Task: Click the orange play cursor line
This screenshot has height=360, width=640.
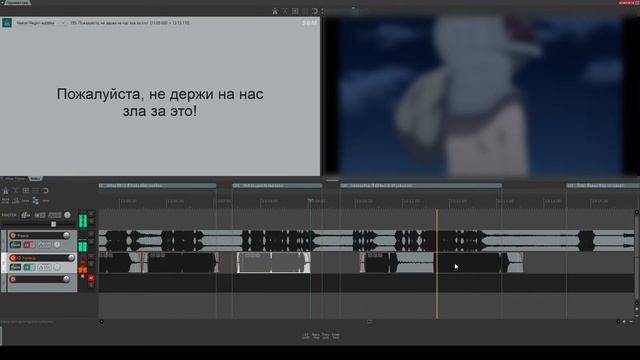Action: pyautogui.click(x=437, y=264)
